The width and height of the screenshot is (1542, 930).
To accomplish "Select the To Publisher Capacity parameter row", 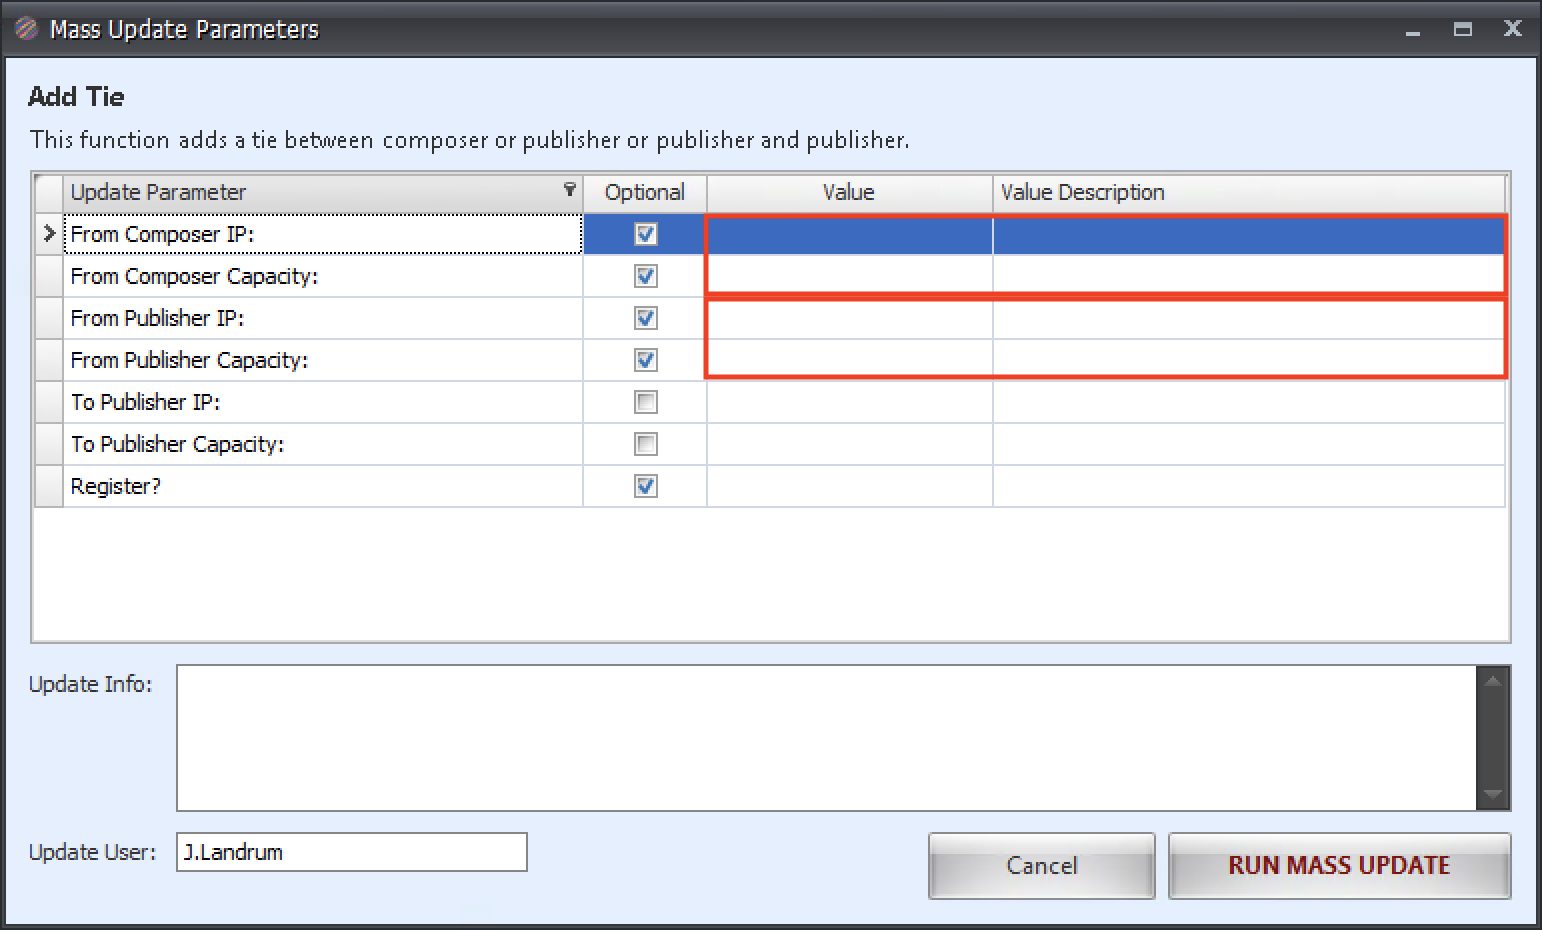I will (321, 444).
